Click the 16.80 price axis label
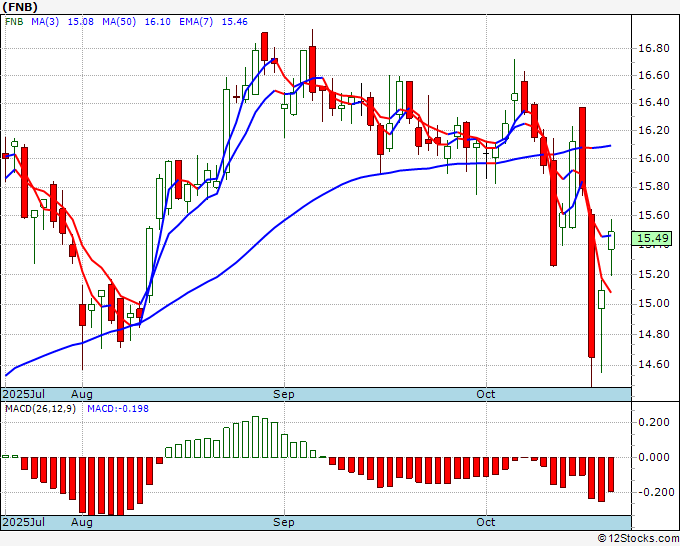This screenshot has width=680, height=546. click(x=654, y=48)
